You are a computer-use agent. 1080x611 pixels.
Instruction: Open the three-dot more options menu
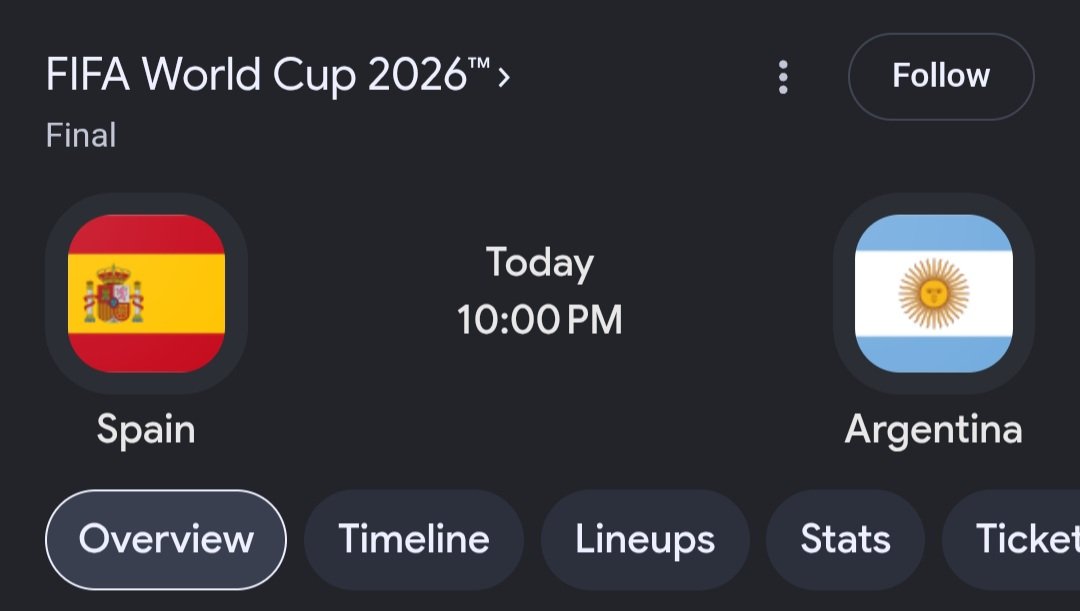(783, 76)
